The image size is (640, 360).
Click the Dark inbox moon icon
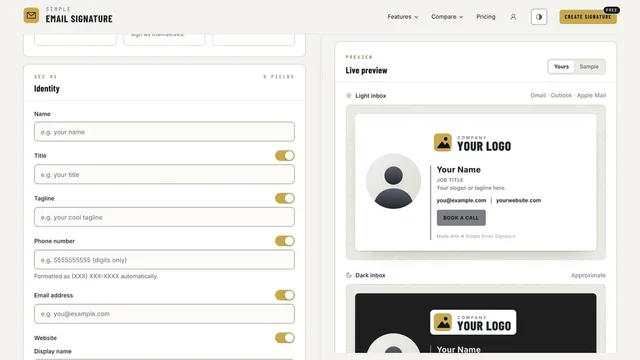point(349,275)
